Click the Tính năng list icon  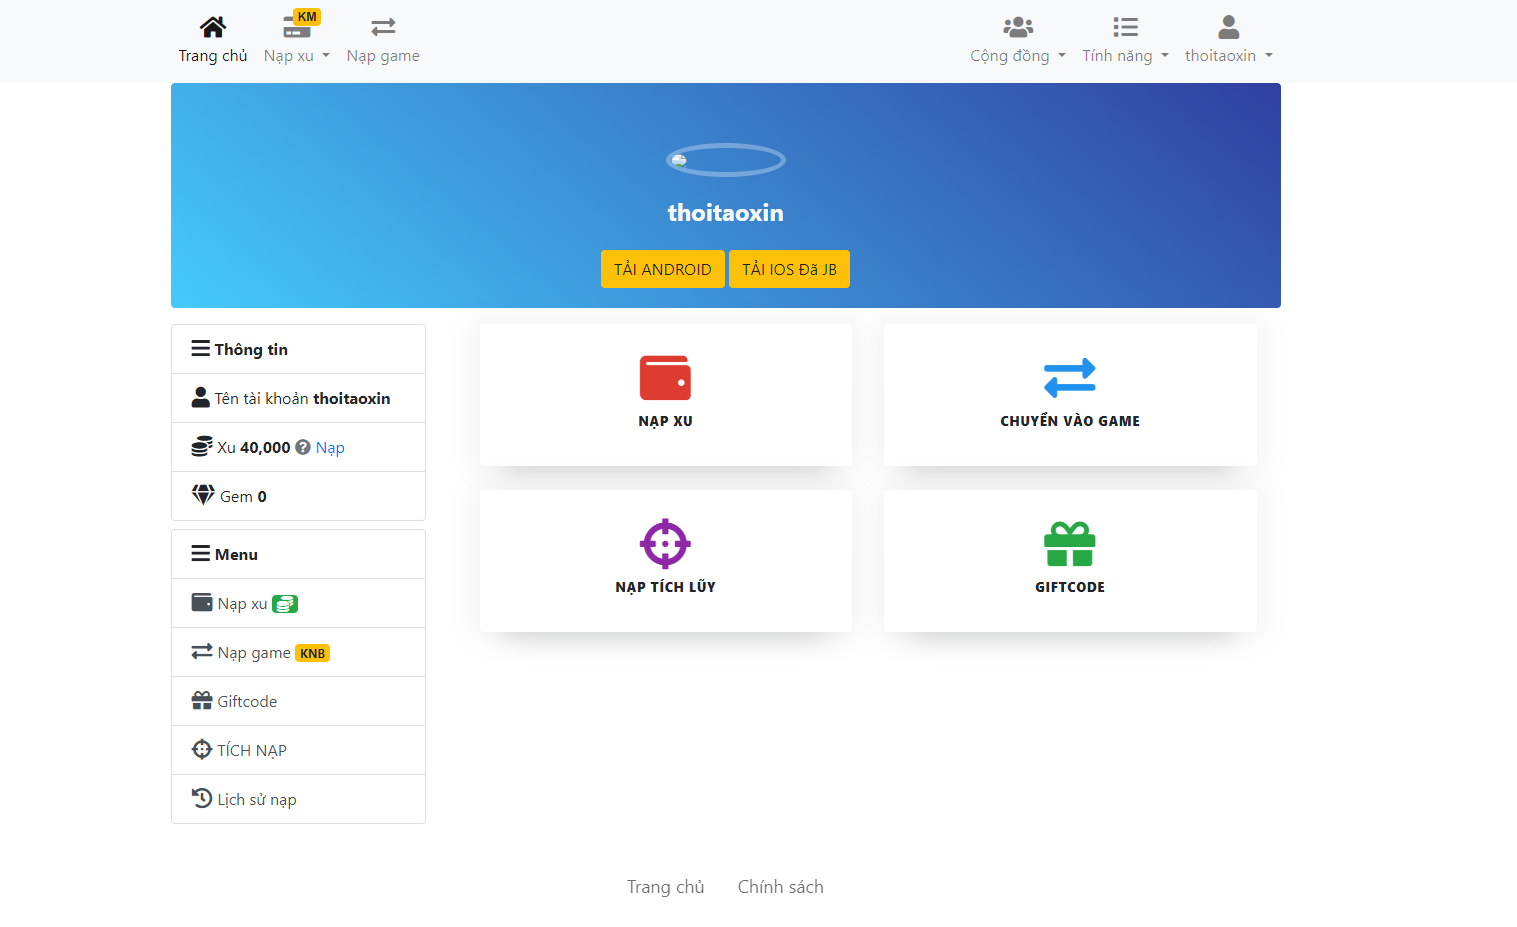click(1125, 27)
